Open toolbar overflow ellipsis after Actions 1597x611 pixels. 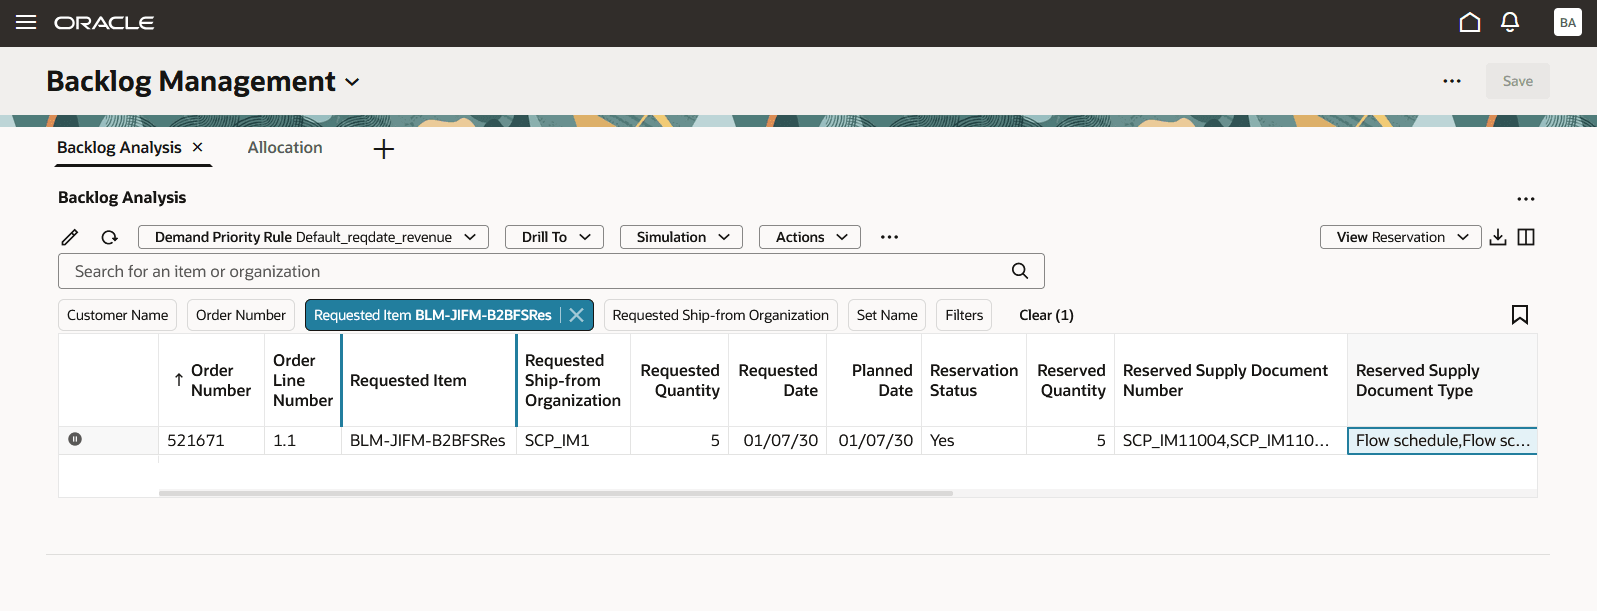coord(889,237)
